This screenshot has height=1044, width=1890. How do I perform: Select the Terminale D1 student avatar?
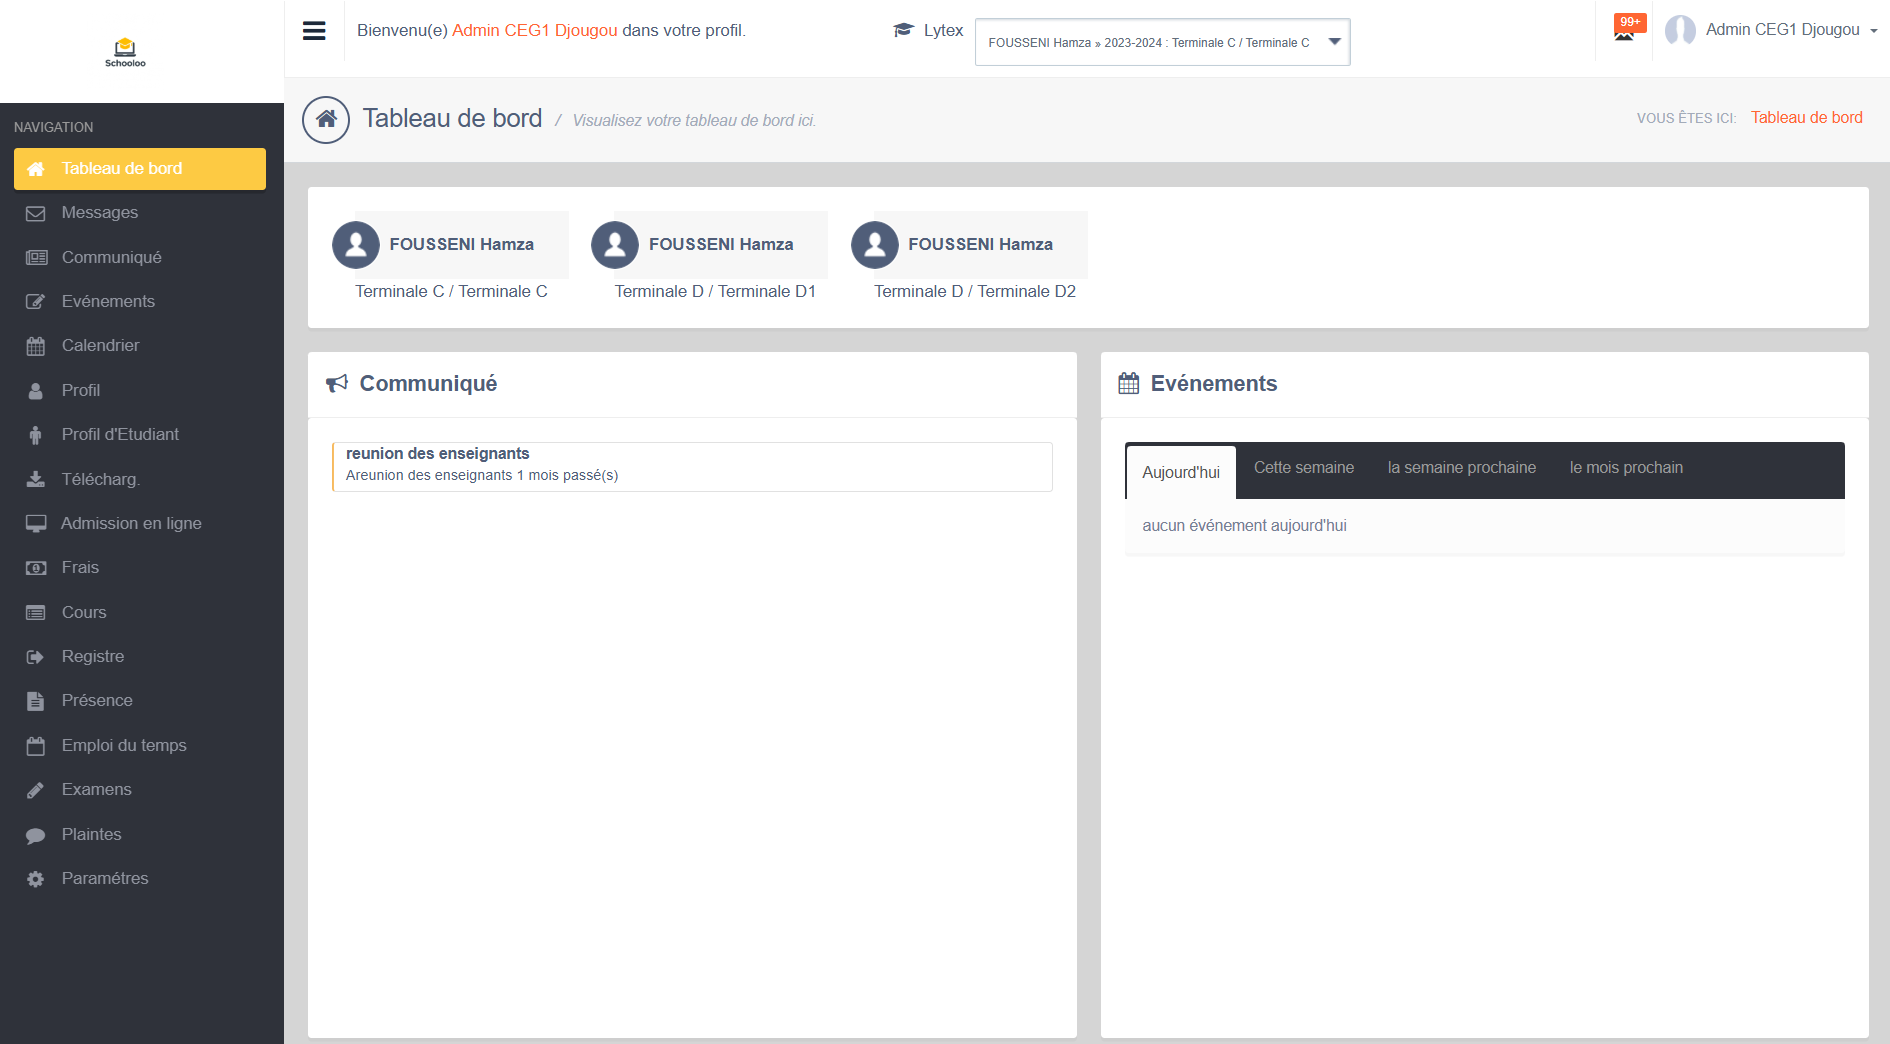point(615,245)
